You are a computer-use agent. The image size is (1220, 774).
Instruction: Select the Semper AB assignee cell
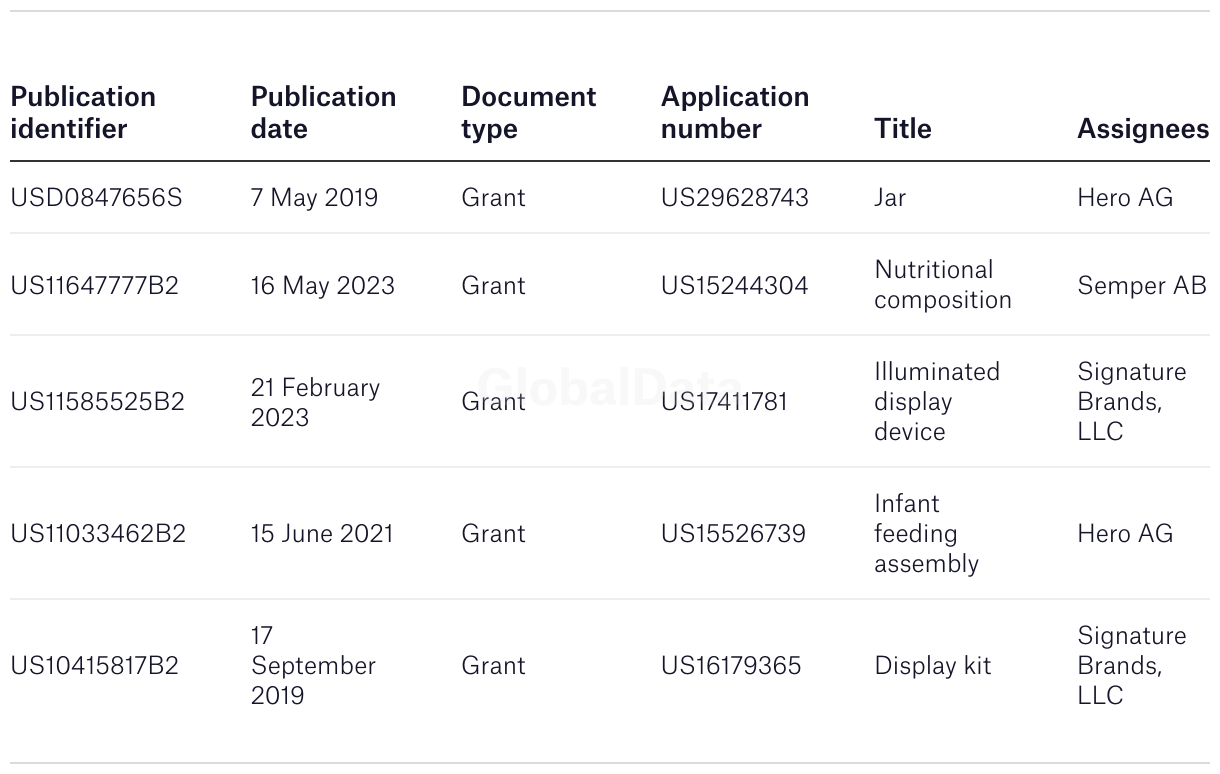point(1142,286)
